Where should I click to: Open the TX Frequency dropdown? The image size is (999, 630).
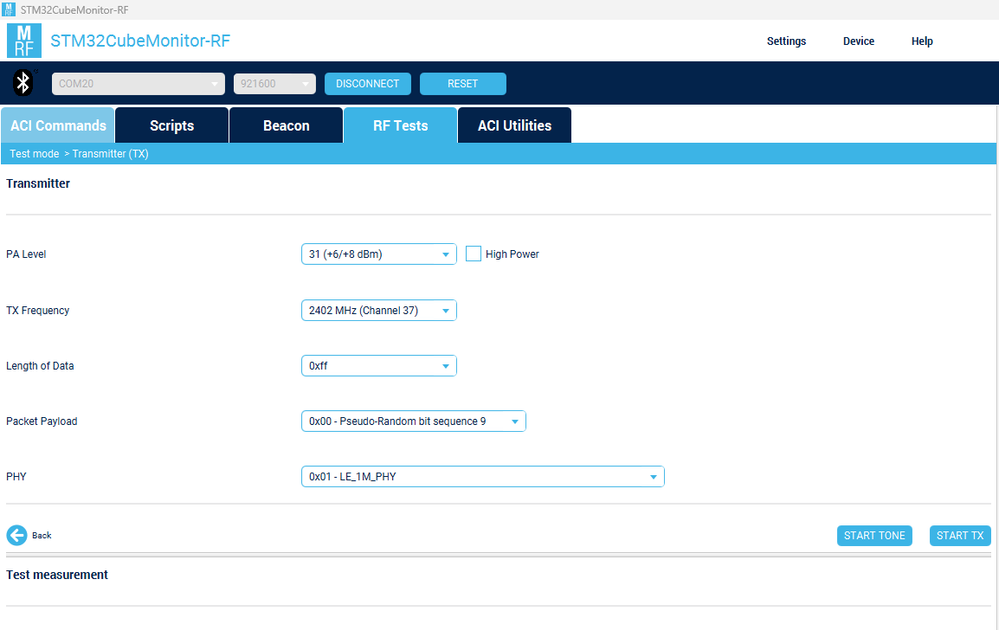[378, 310]
